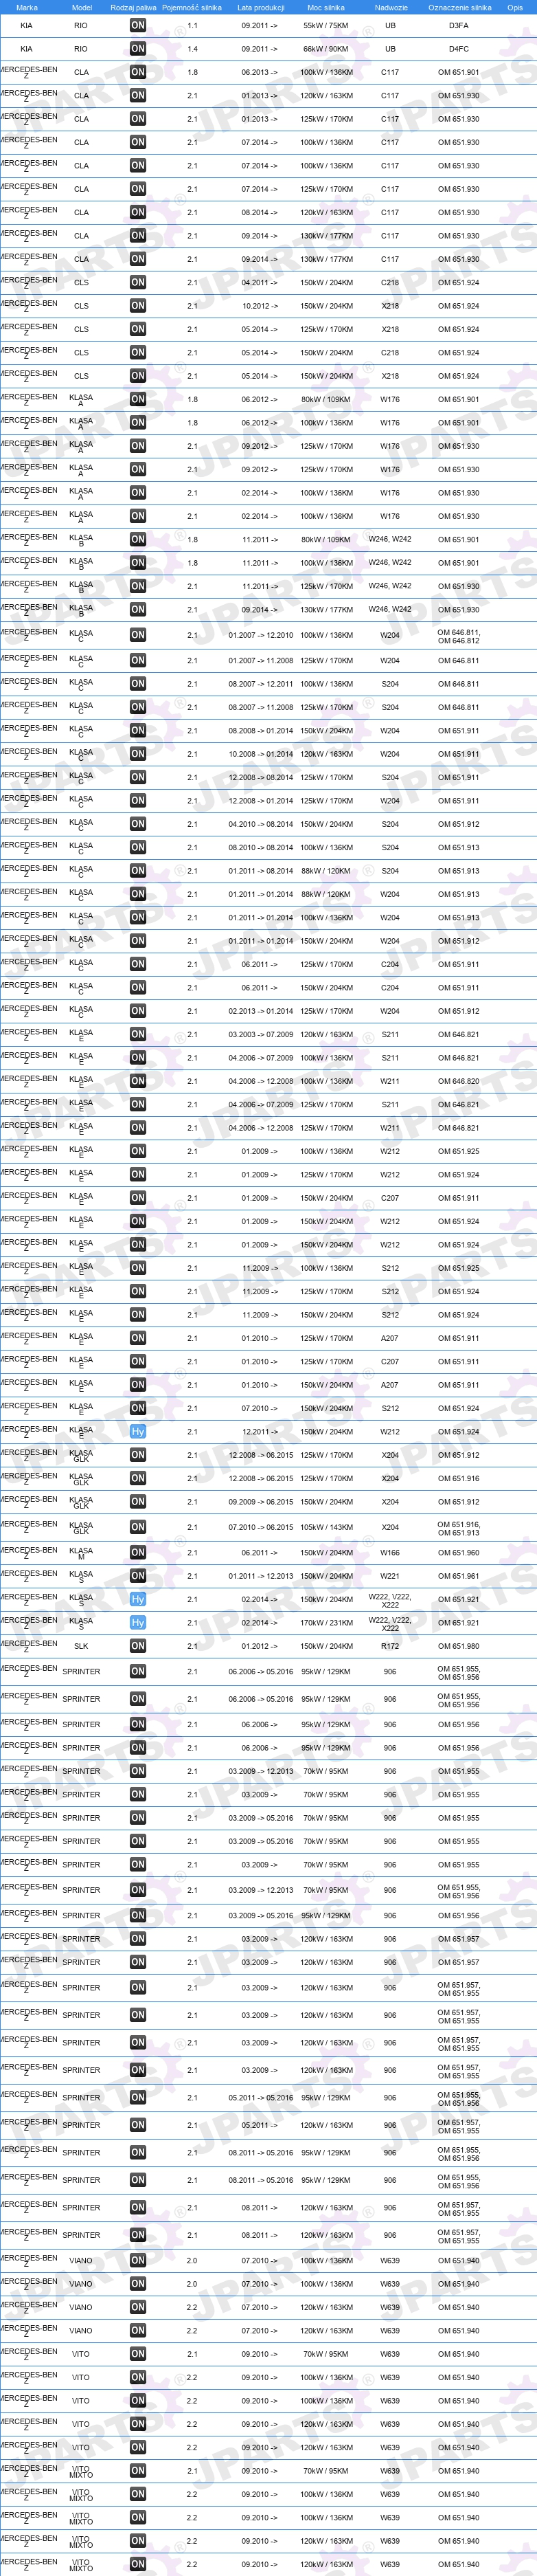
Task: Click the ON icon in the KLASA B 80kW / 109KM row
Action: [x=138, y=539]
